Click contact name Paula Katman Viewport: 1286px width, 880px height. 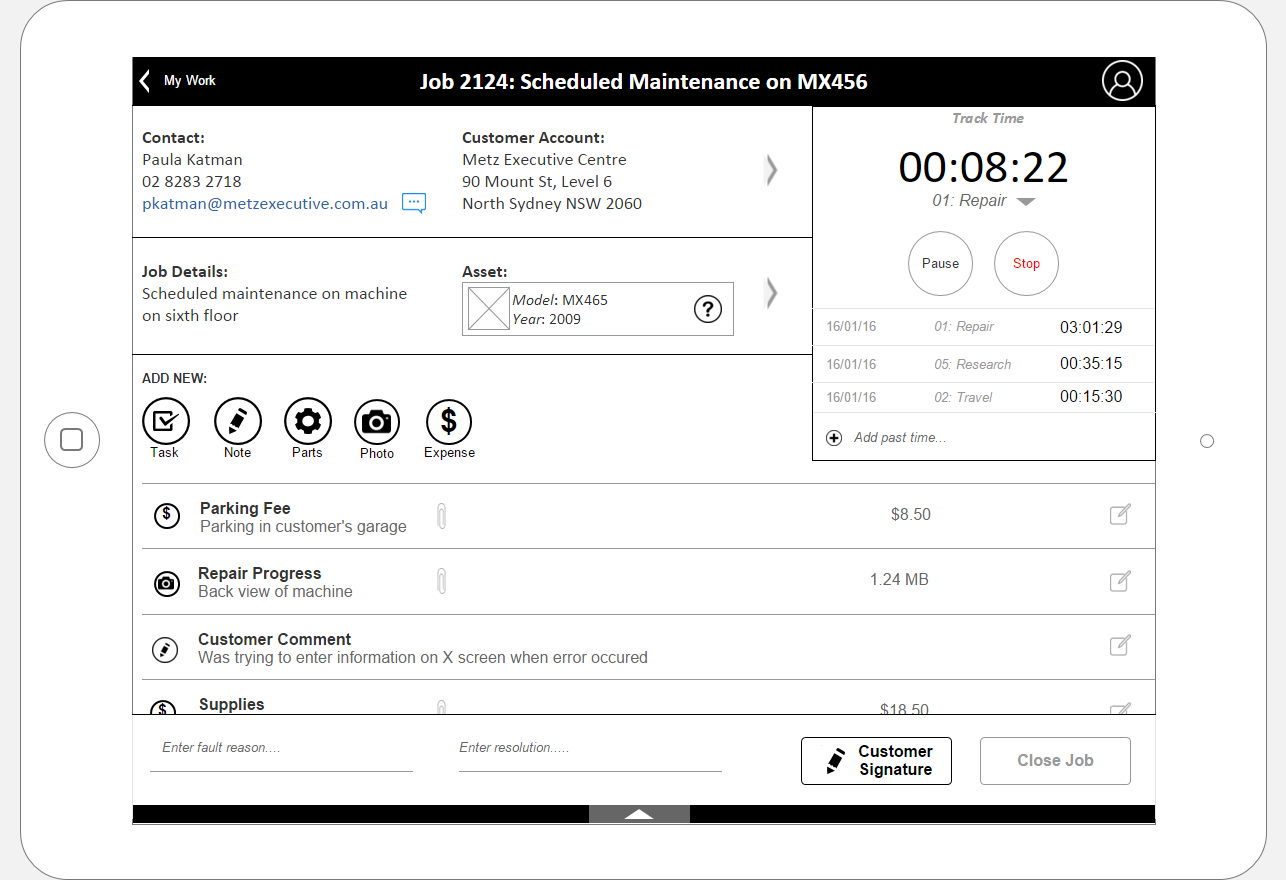pyautogui.click(x=192, y=159)
